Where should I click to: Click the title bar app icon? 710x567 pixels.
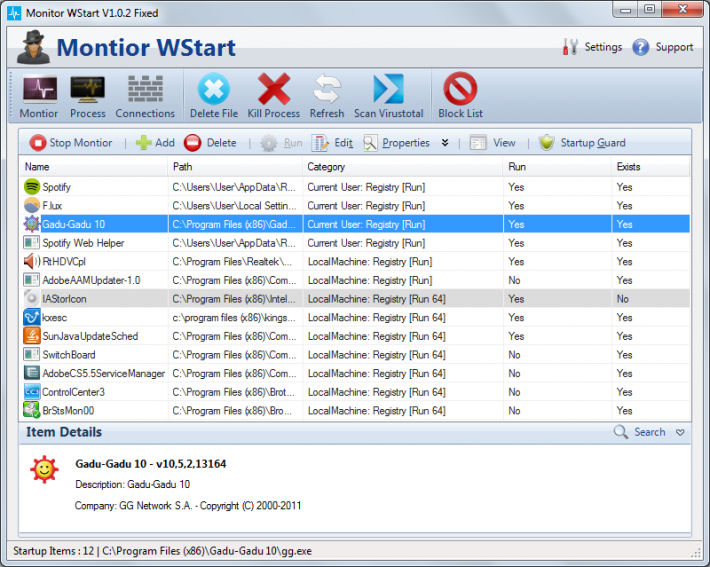[14, 13]
